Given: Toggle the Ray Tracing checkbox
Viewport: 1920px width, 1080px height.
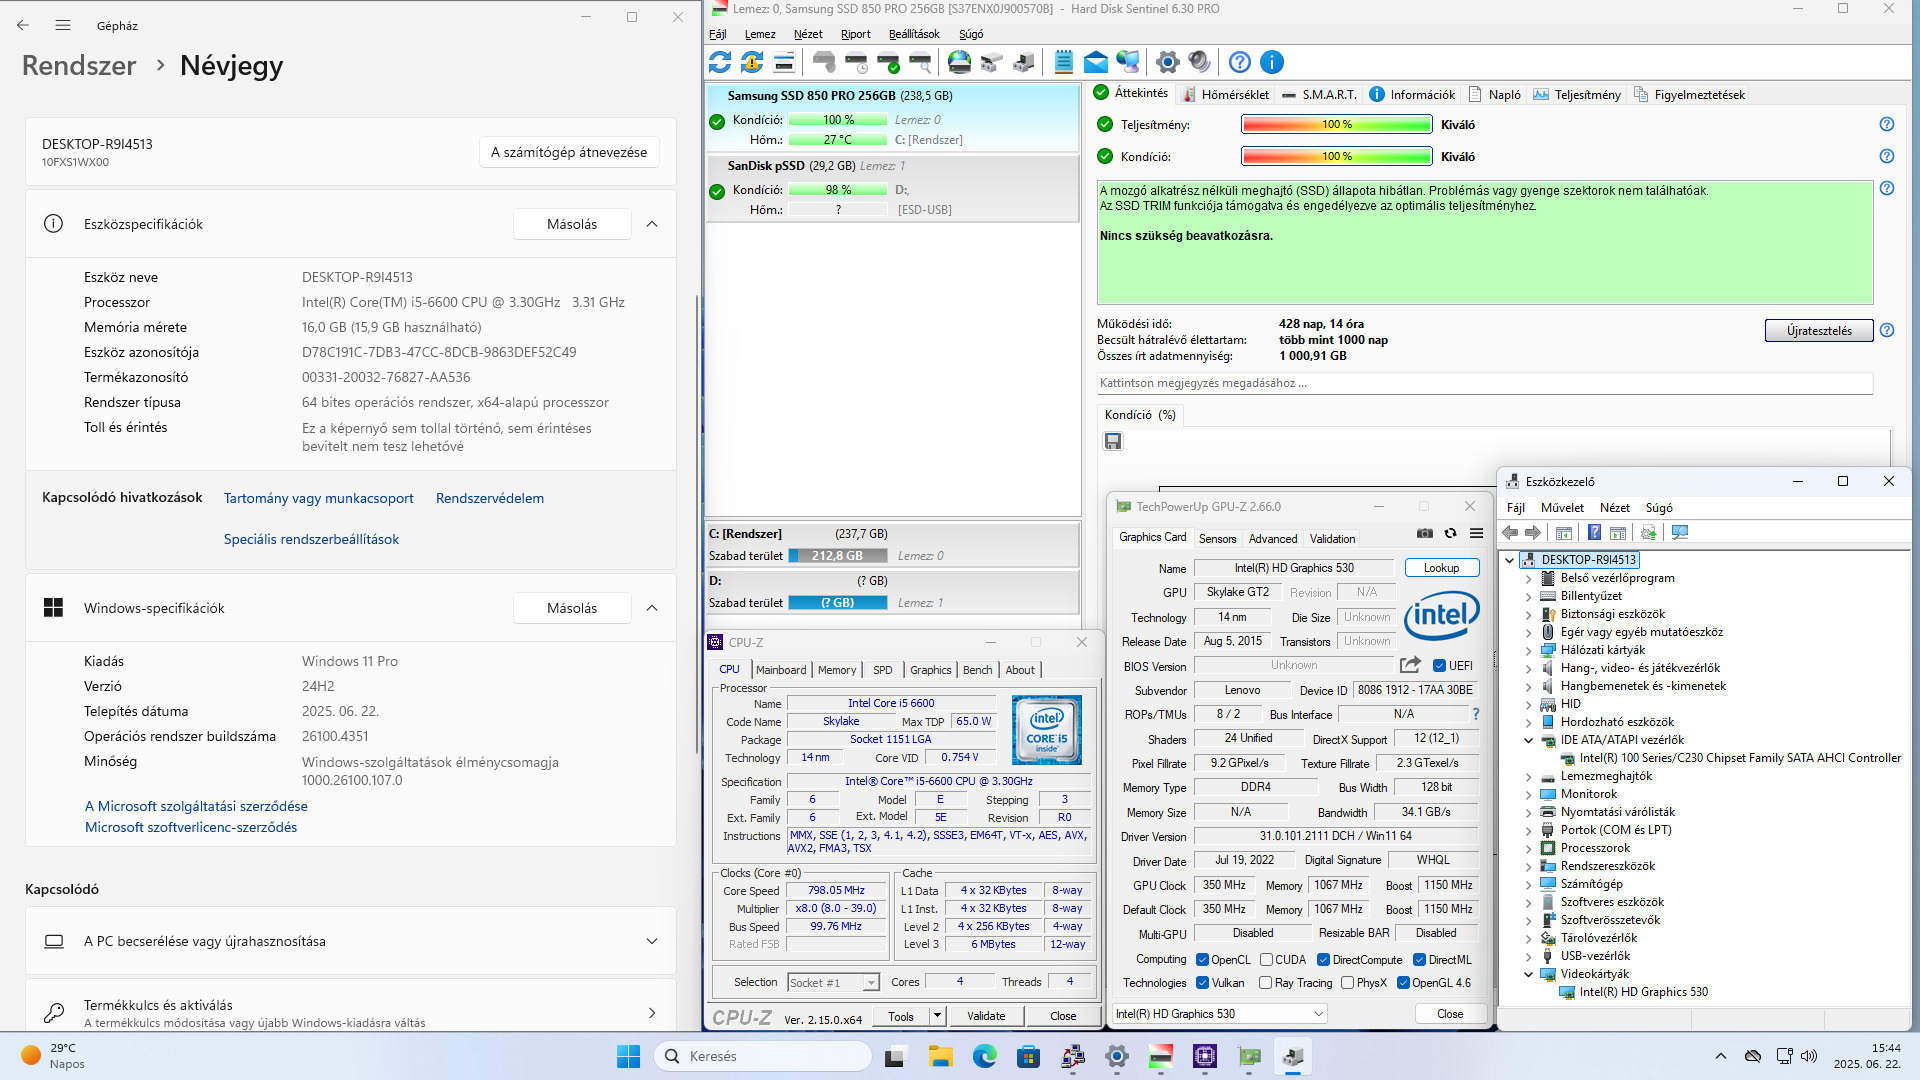Looking at the screenshot, I should coord(1266,982).
